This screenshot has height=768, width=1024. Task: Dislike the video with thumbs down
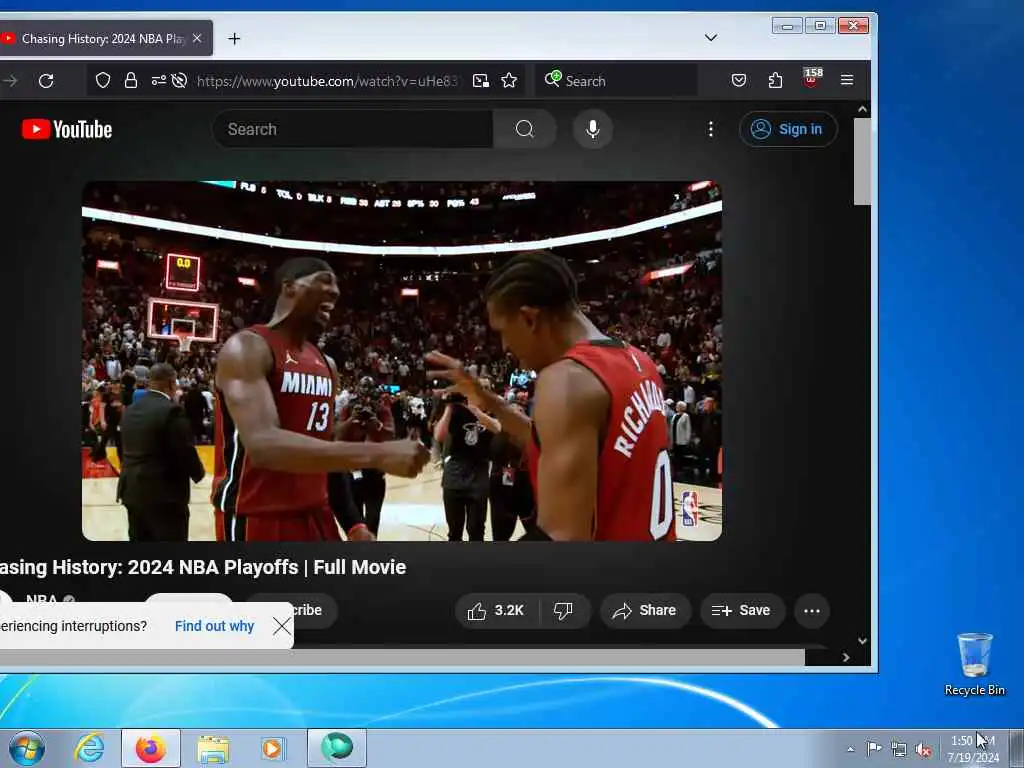tap(564, 611)
